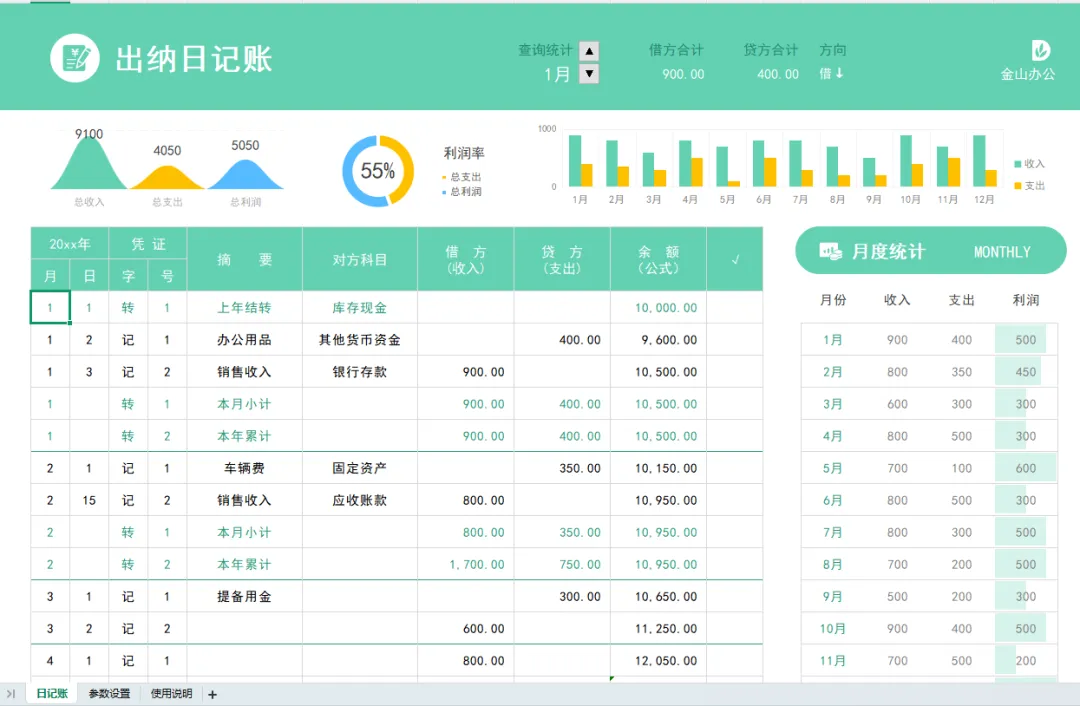
Task: Click the yellow 支出 legend swatch
Action: pyautogui.click(x=1017, y=186)
